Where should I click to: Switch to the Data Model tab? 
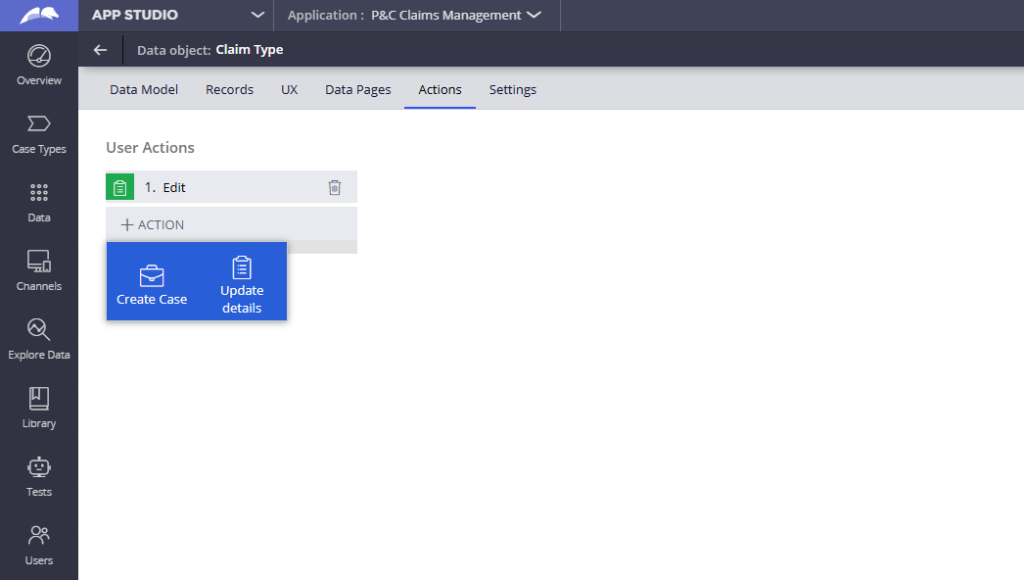point(144,89)
